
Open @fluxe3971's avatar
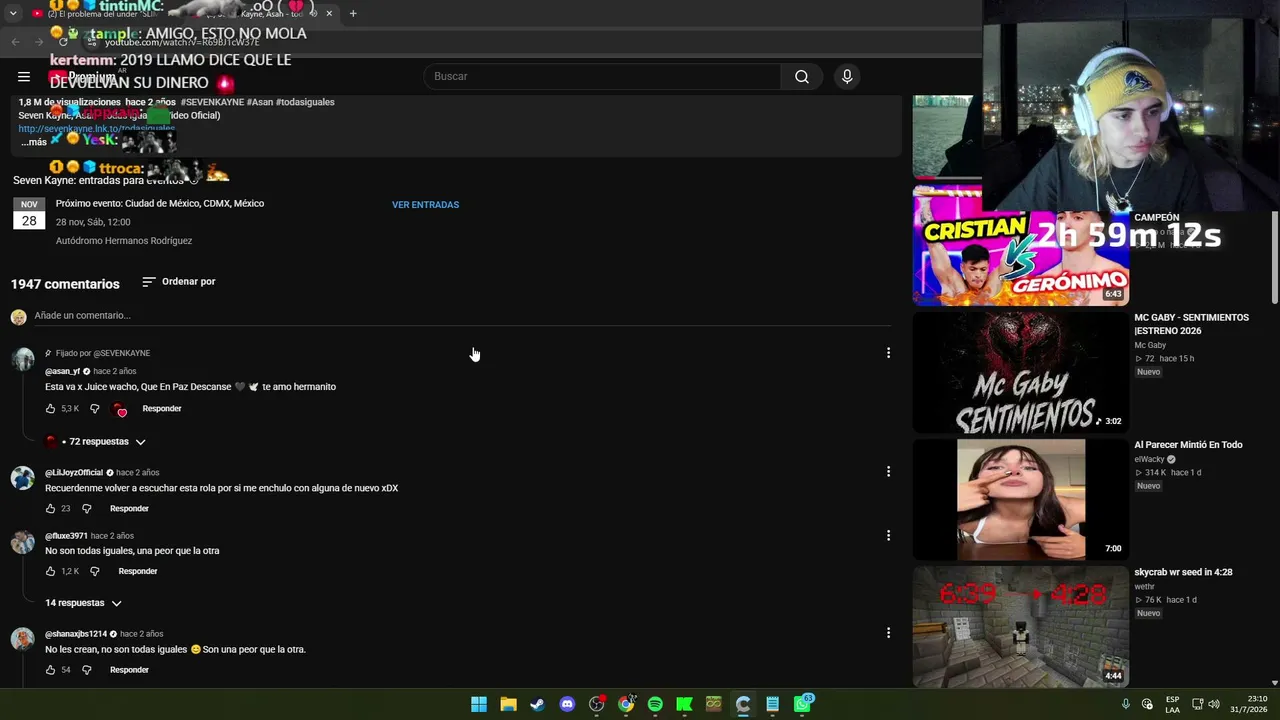pyautogui.click(x=23, y=542)
